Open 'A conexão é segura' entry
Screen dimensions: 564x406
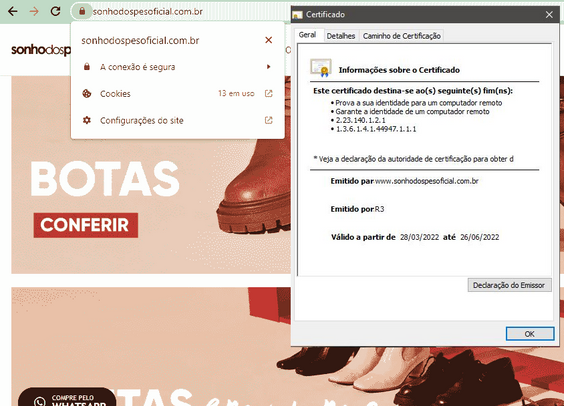click(177, 67)
